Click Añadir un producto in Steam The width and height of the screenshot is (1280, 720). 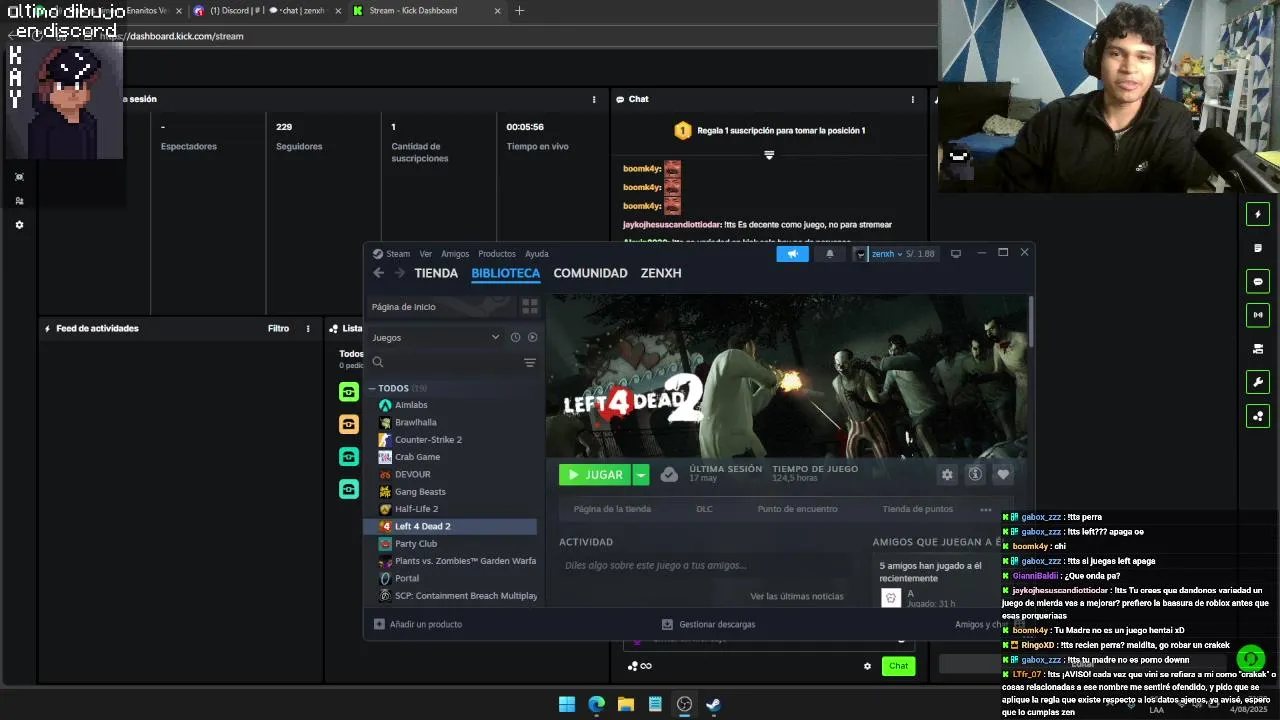[418, 624]
